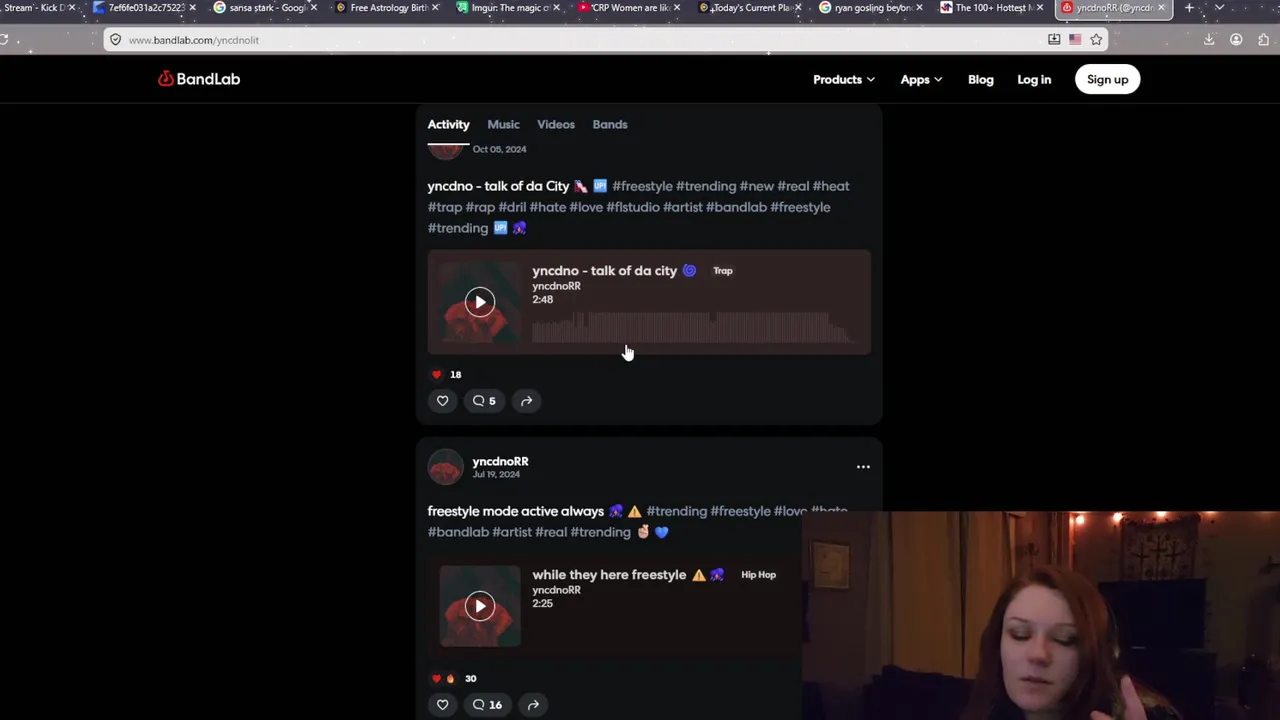Click the BandLab logo
The image size is (1280, 720).
pos(199,79)
